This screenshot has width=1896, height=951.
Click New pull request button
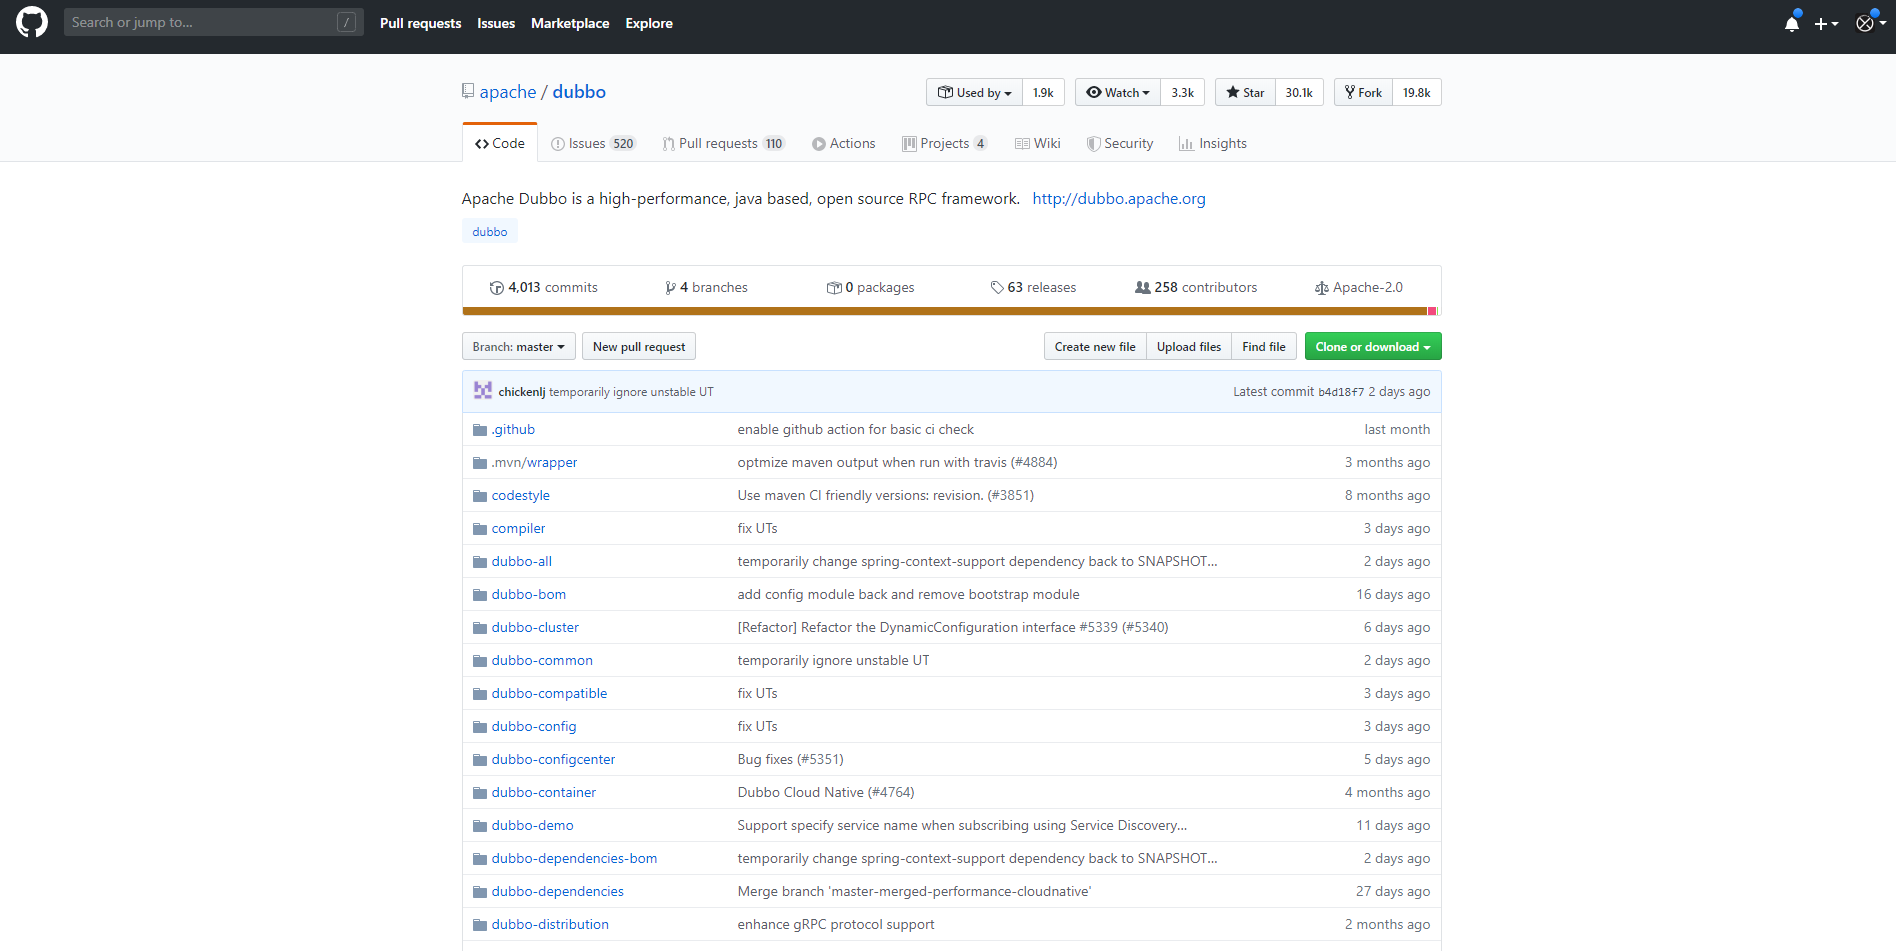click(639, 347)
